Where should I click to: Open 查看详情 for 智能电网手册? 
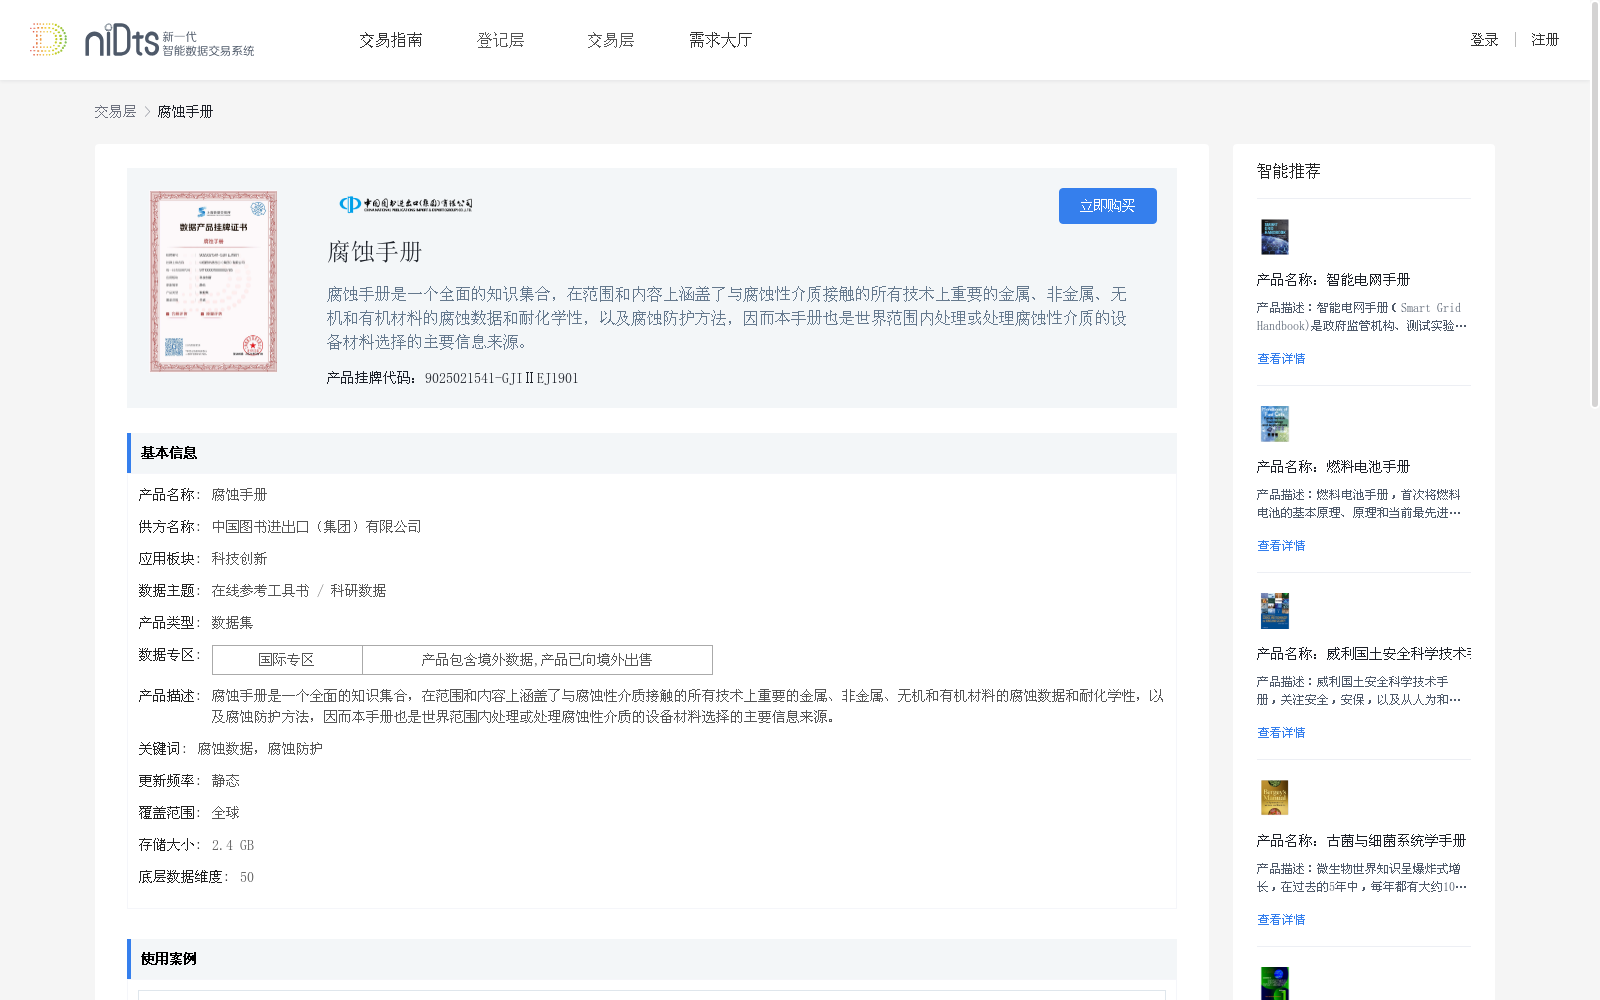[x=1281, y=359]
